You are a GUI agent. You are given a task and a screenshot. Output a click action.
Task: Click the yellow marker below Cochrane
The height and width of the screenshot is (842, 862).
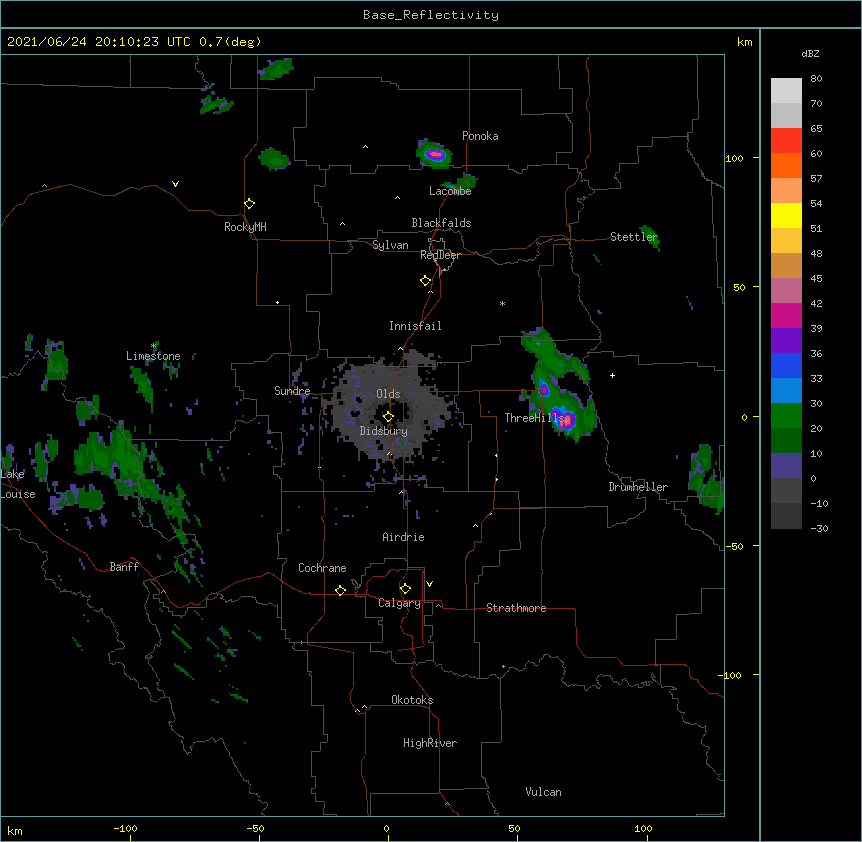[x=340, y=590]
